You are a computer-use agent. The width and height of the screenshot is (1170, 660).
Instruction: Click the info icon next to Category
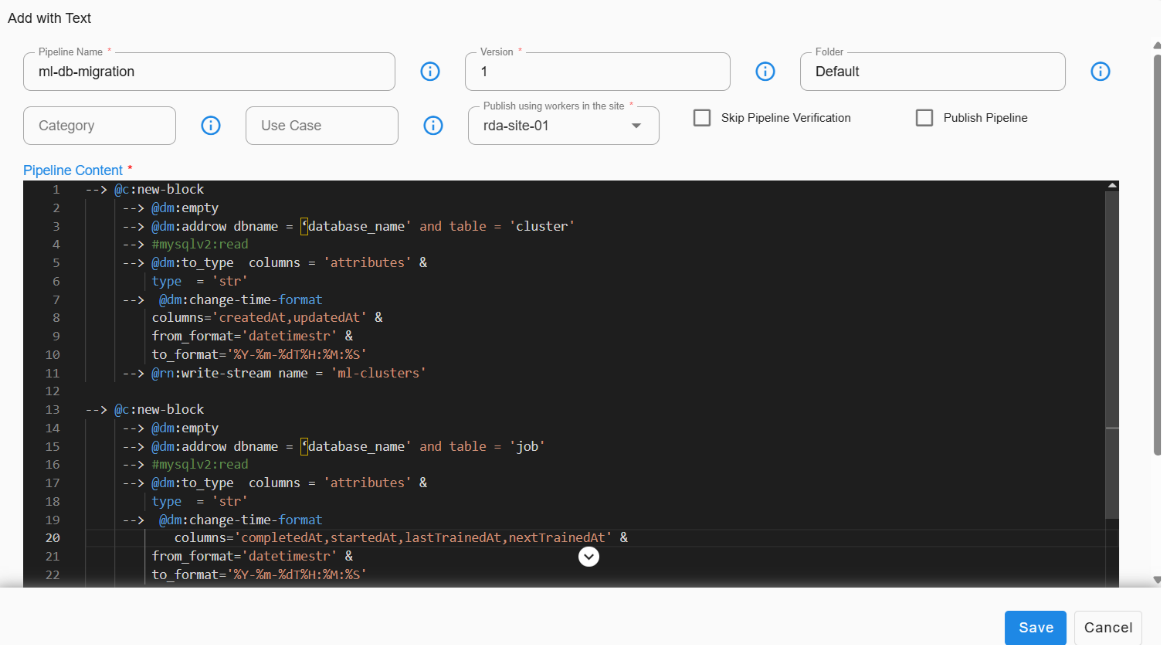210,125
